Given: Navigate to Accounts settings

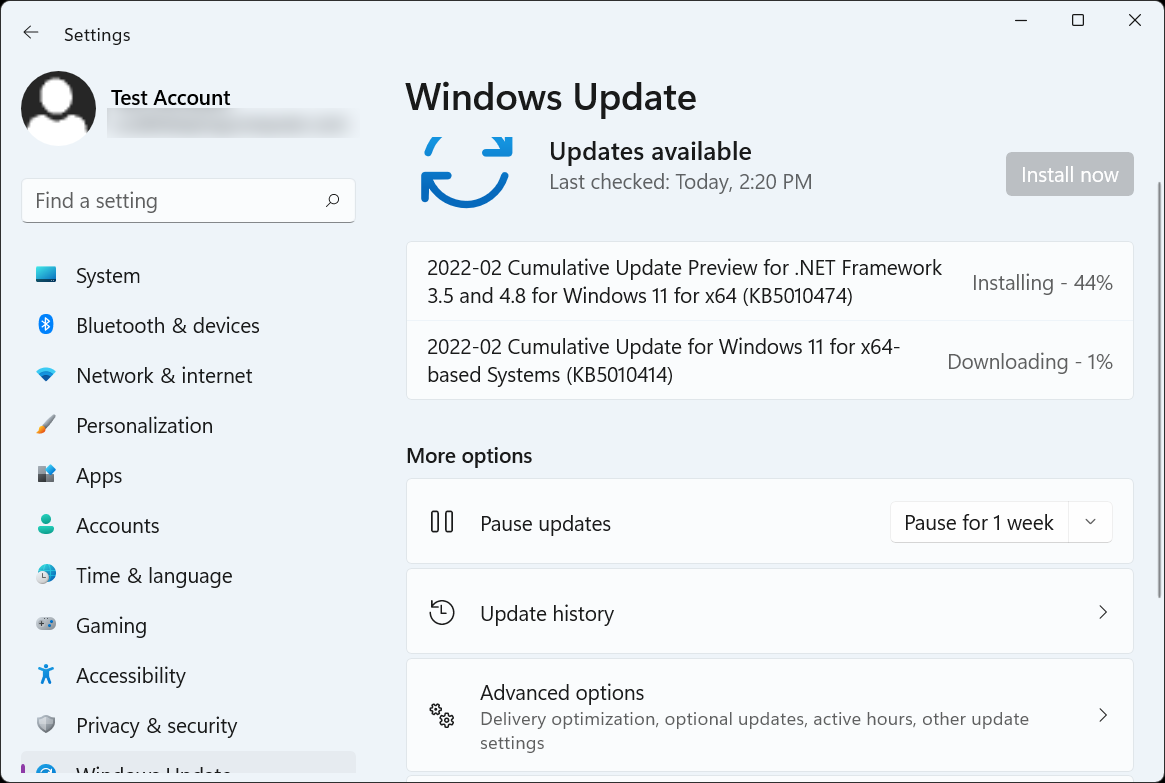Looking at the screenshot, I should pyautogui.click(x=189, y=525).
